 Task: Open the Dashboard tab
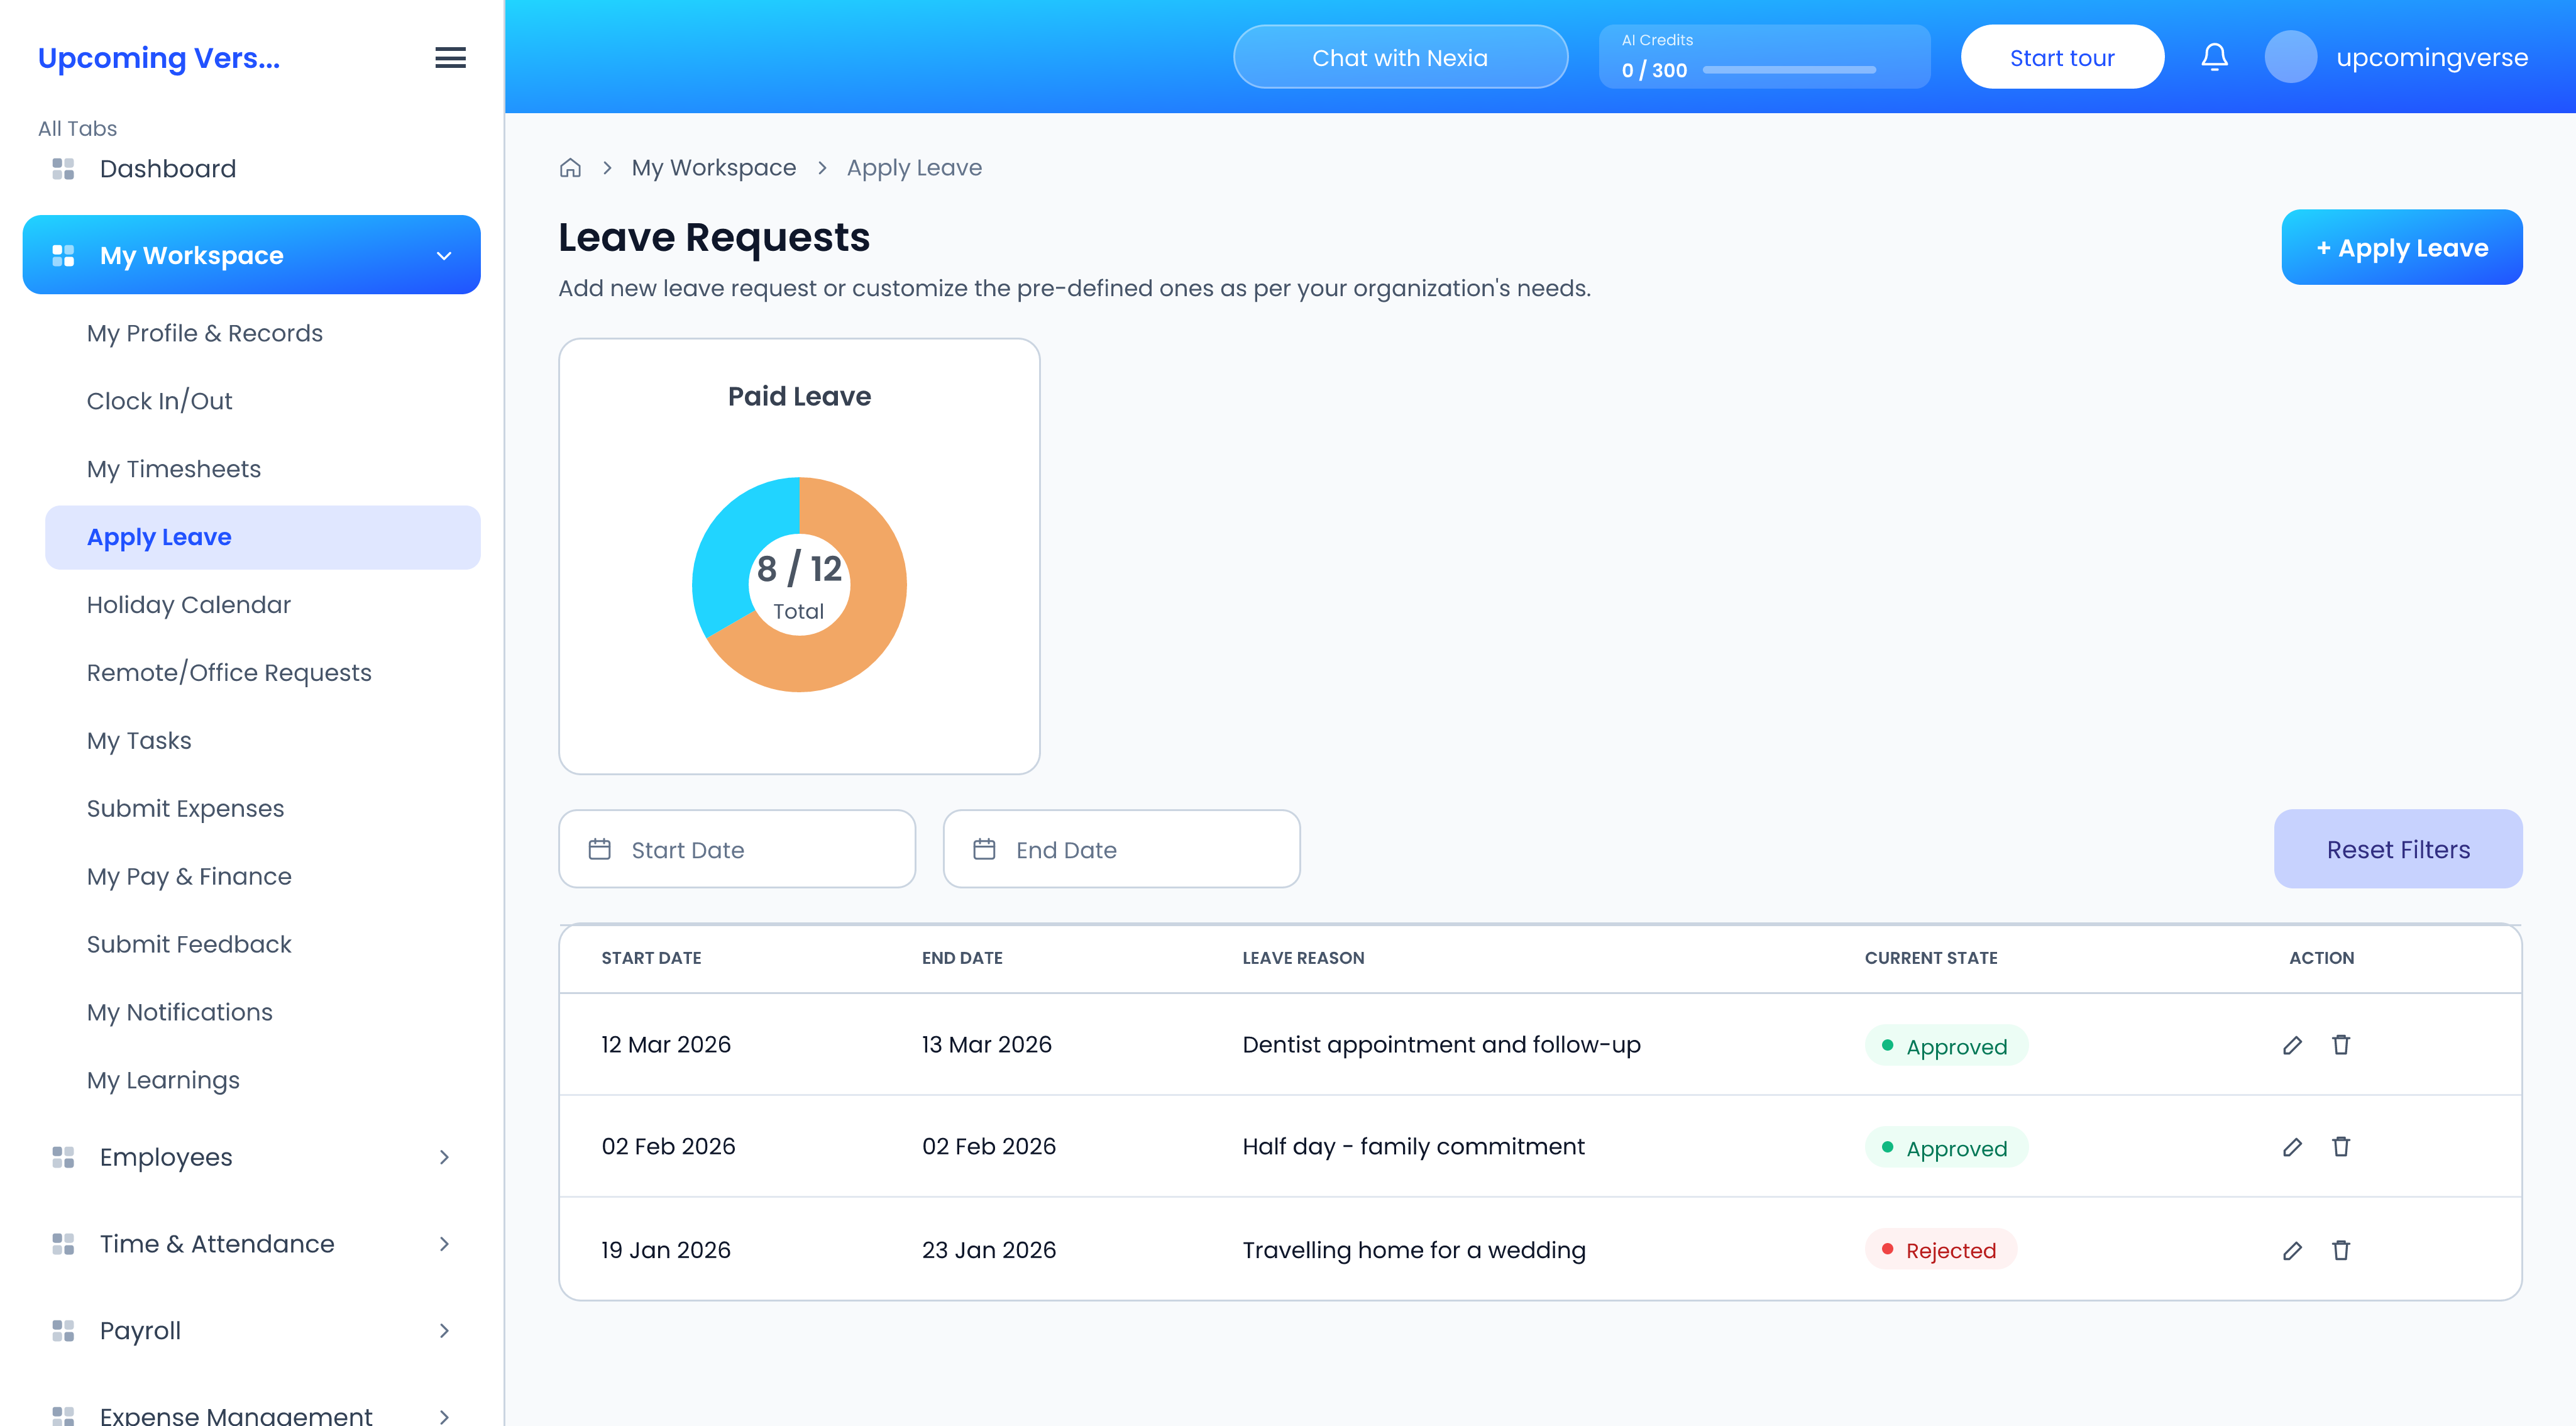point(168,169)
